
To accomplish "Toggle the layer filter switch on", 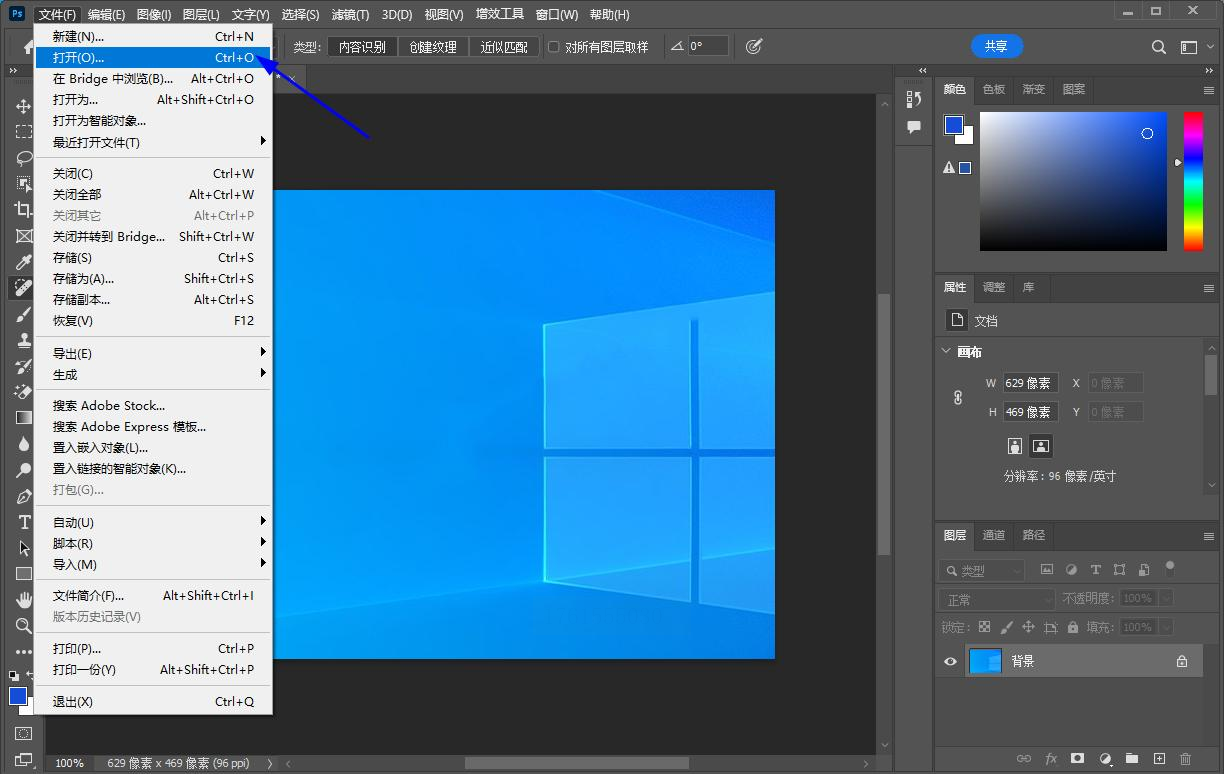I will pos(1169,569).
